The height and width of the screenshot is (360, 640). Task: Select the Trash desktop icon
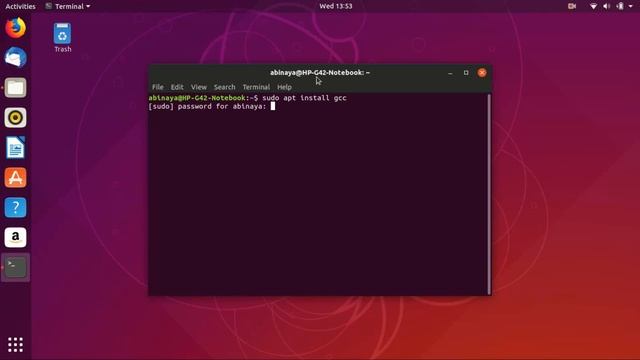[62, 38]
